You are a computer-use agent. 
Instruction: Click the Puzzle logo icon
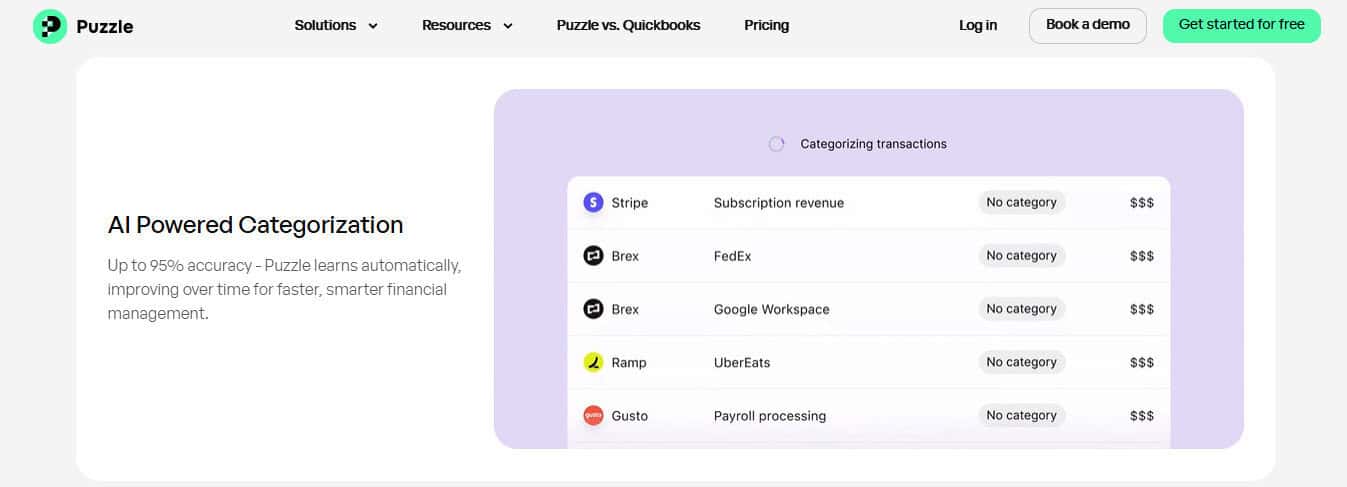[x=50, y=26]
